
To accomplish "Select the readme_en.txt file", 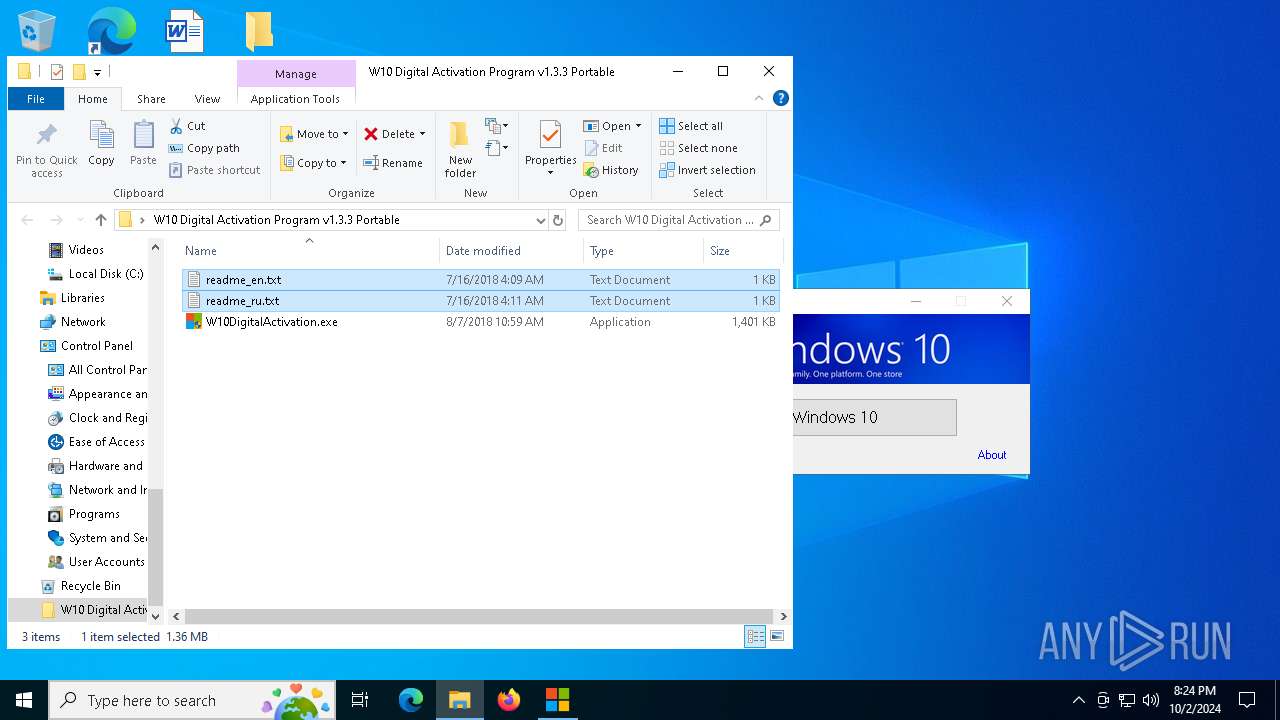I will tap(480, 280).
